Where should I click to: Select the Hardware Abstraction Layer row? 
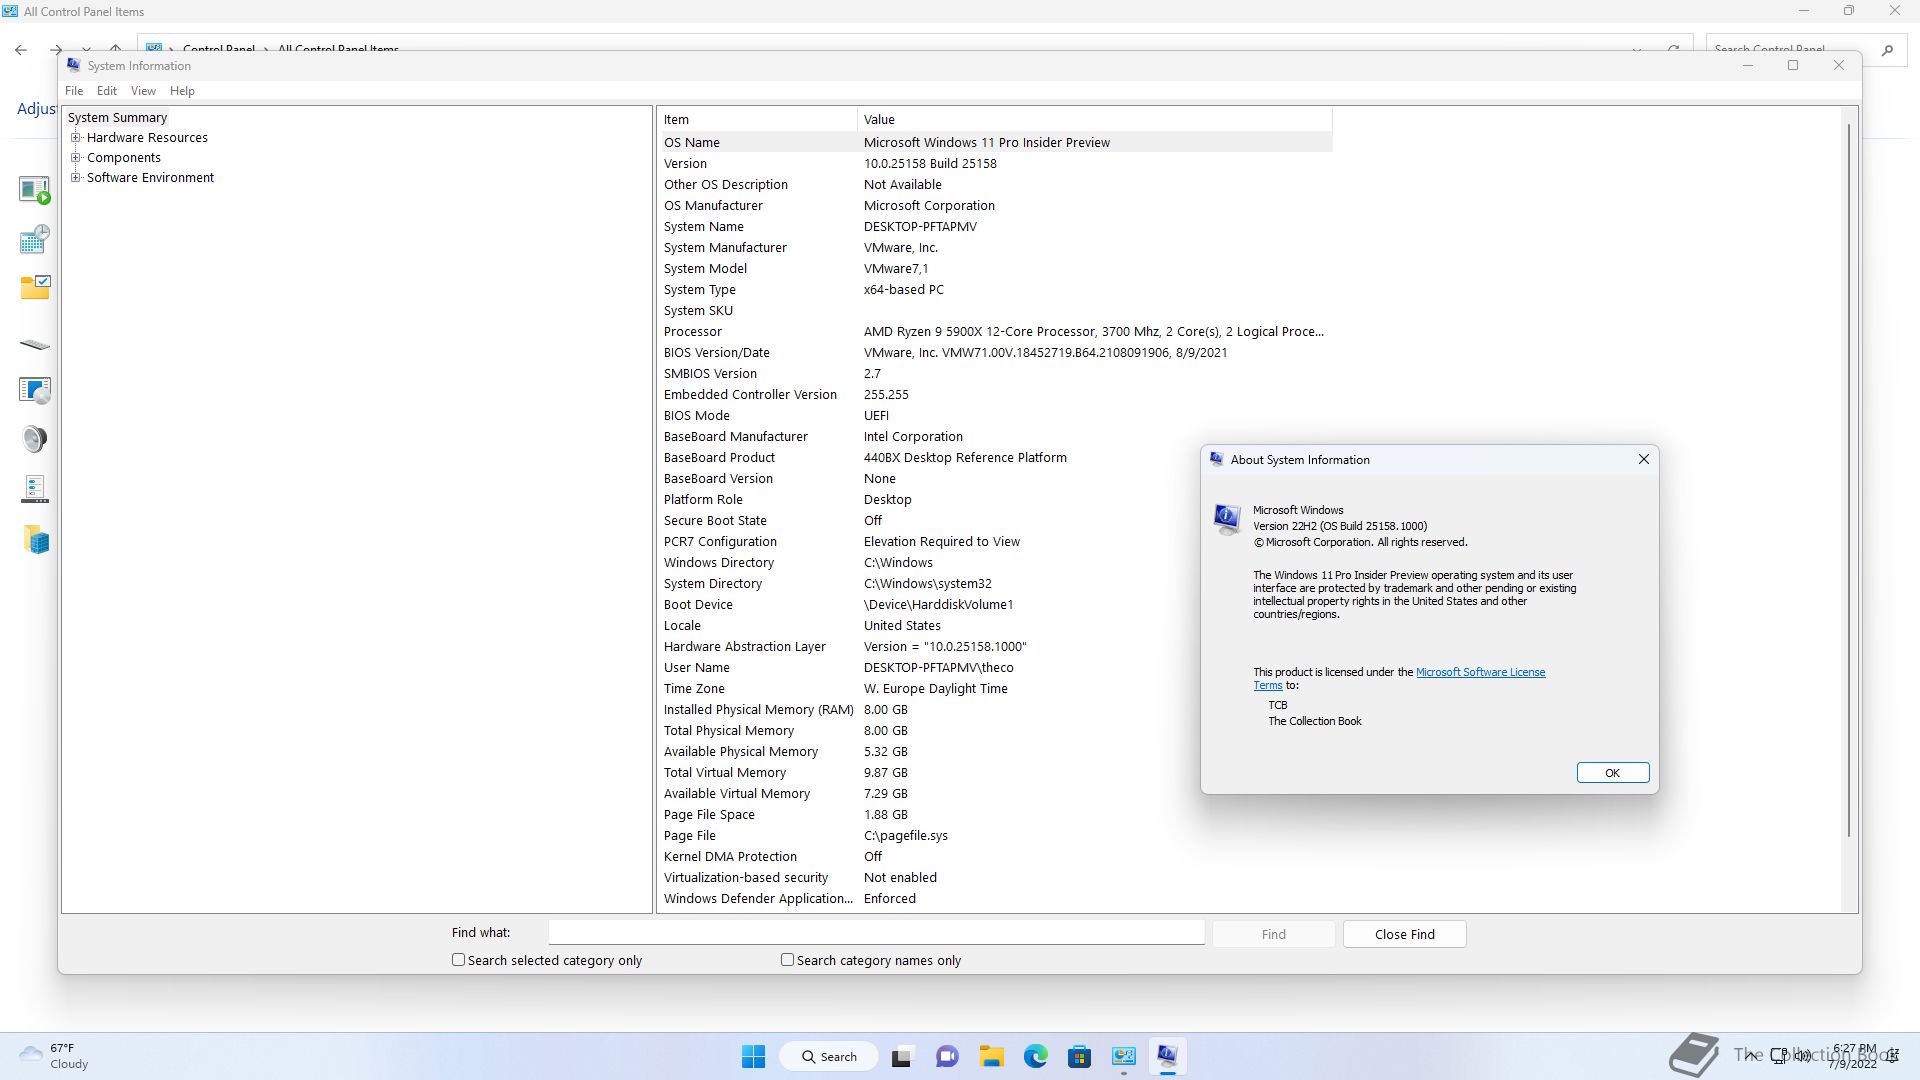click(x=995, y=646)
